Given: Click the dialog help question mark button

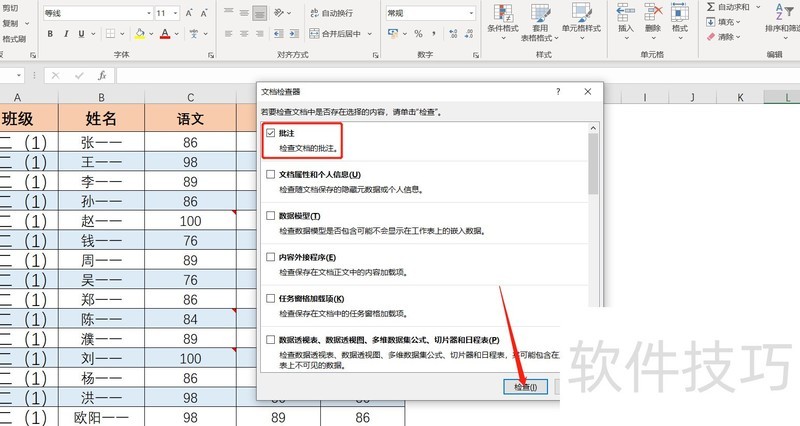Looking at the screenshot, I should [557, 91].
